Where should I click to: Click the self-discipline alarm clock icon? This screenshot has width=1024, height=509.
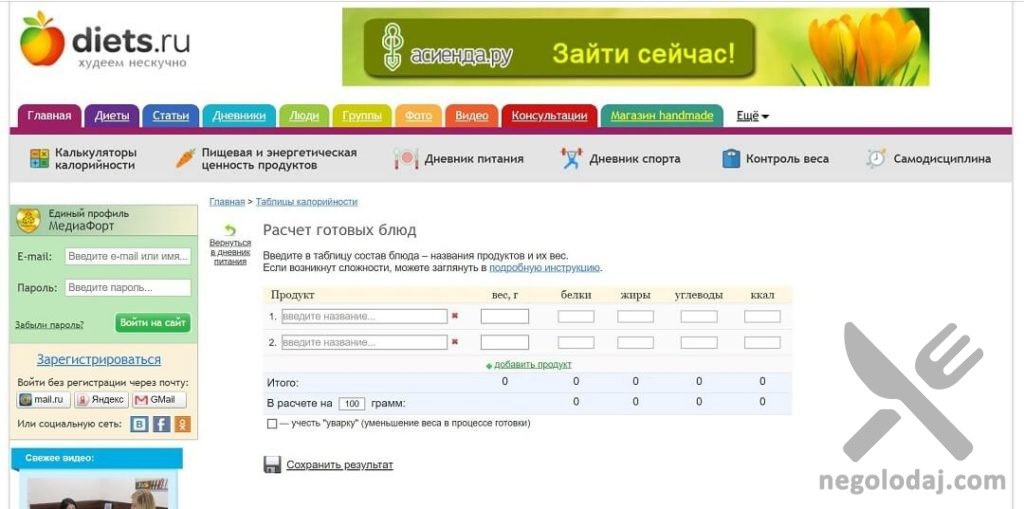click(876, 158)
